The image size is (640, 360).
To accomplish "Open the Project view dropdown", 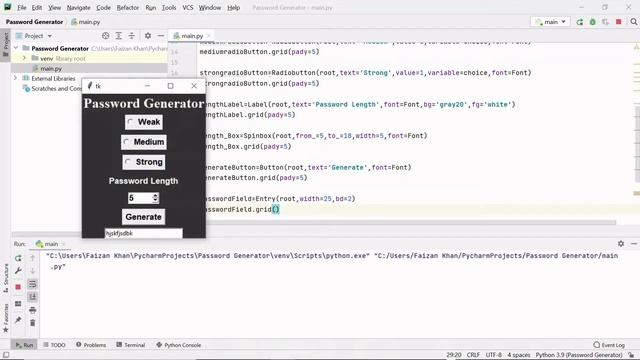I will click(34, 36).
